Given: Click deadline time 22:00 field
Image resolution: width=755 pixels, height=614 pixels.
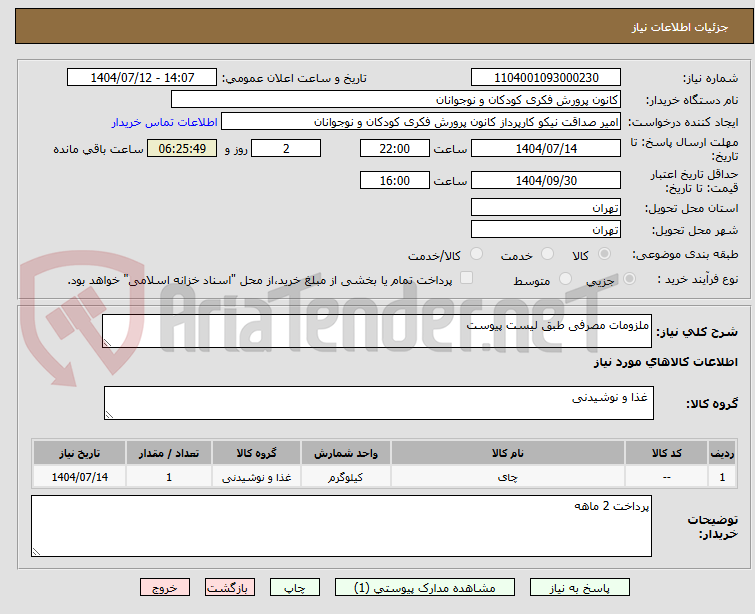Looking at the screenshot, I should point(394,148).
